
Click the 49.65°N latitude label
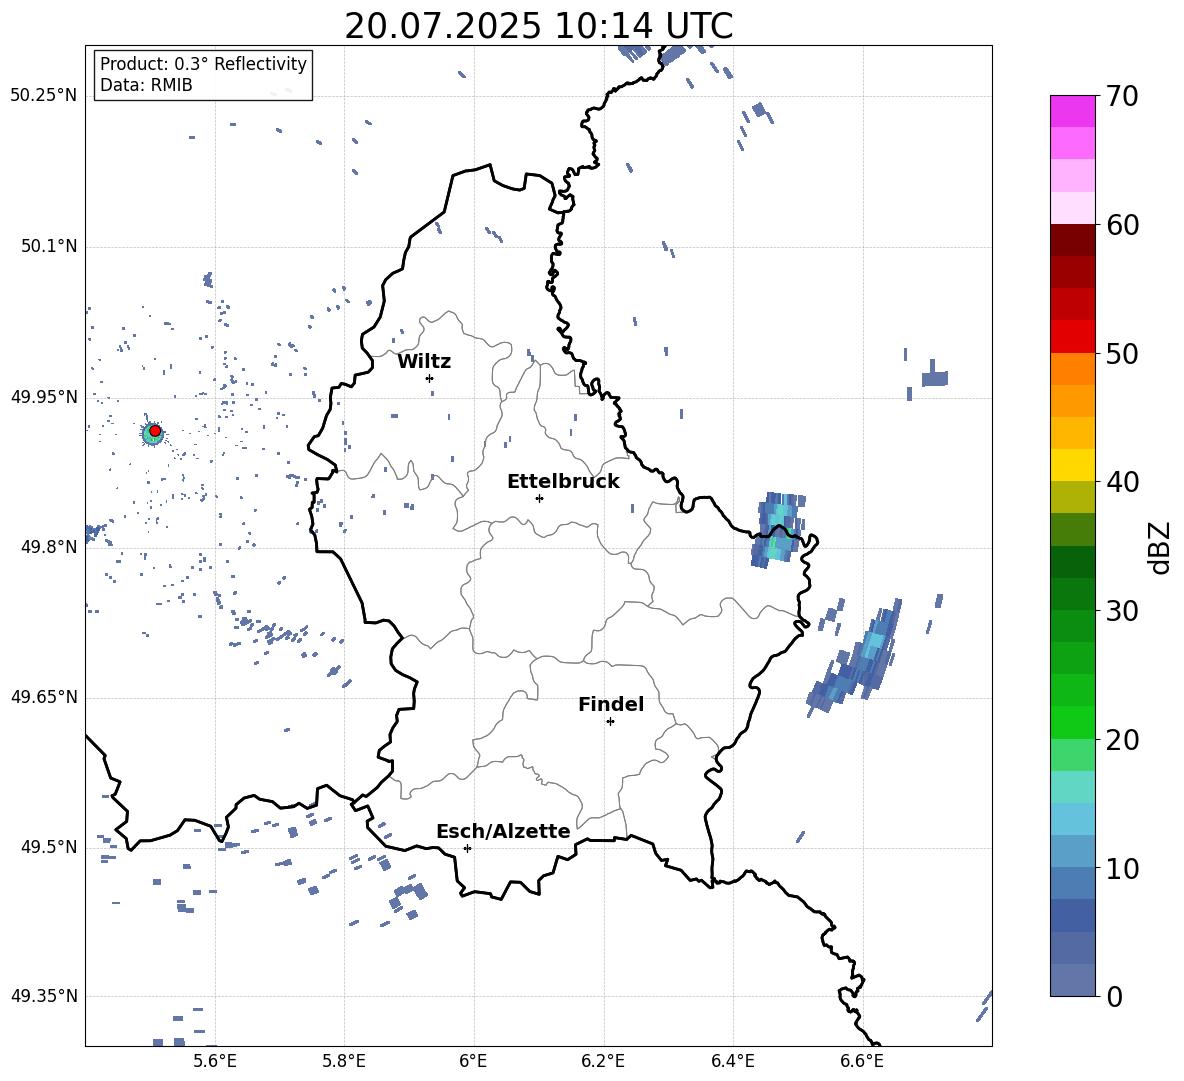coord(43,697)
